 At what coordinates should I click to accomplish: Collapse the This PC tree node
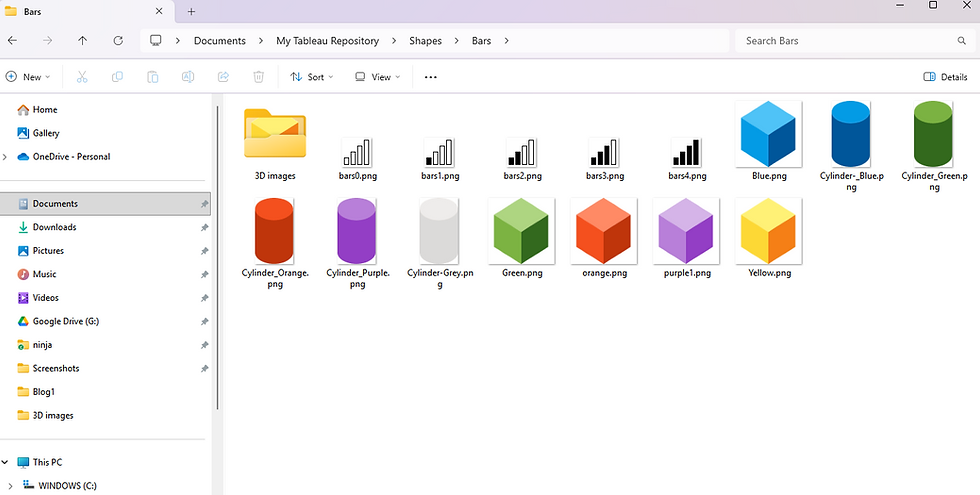click(5, 462)
